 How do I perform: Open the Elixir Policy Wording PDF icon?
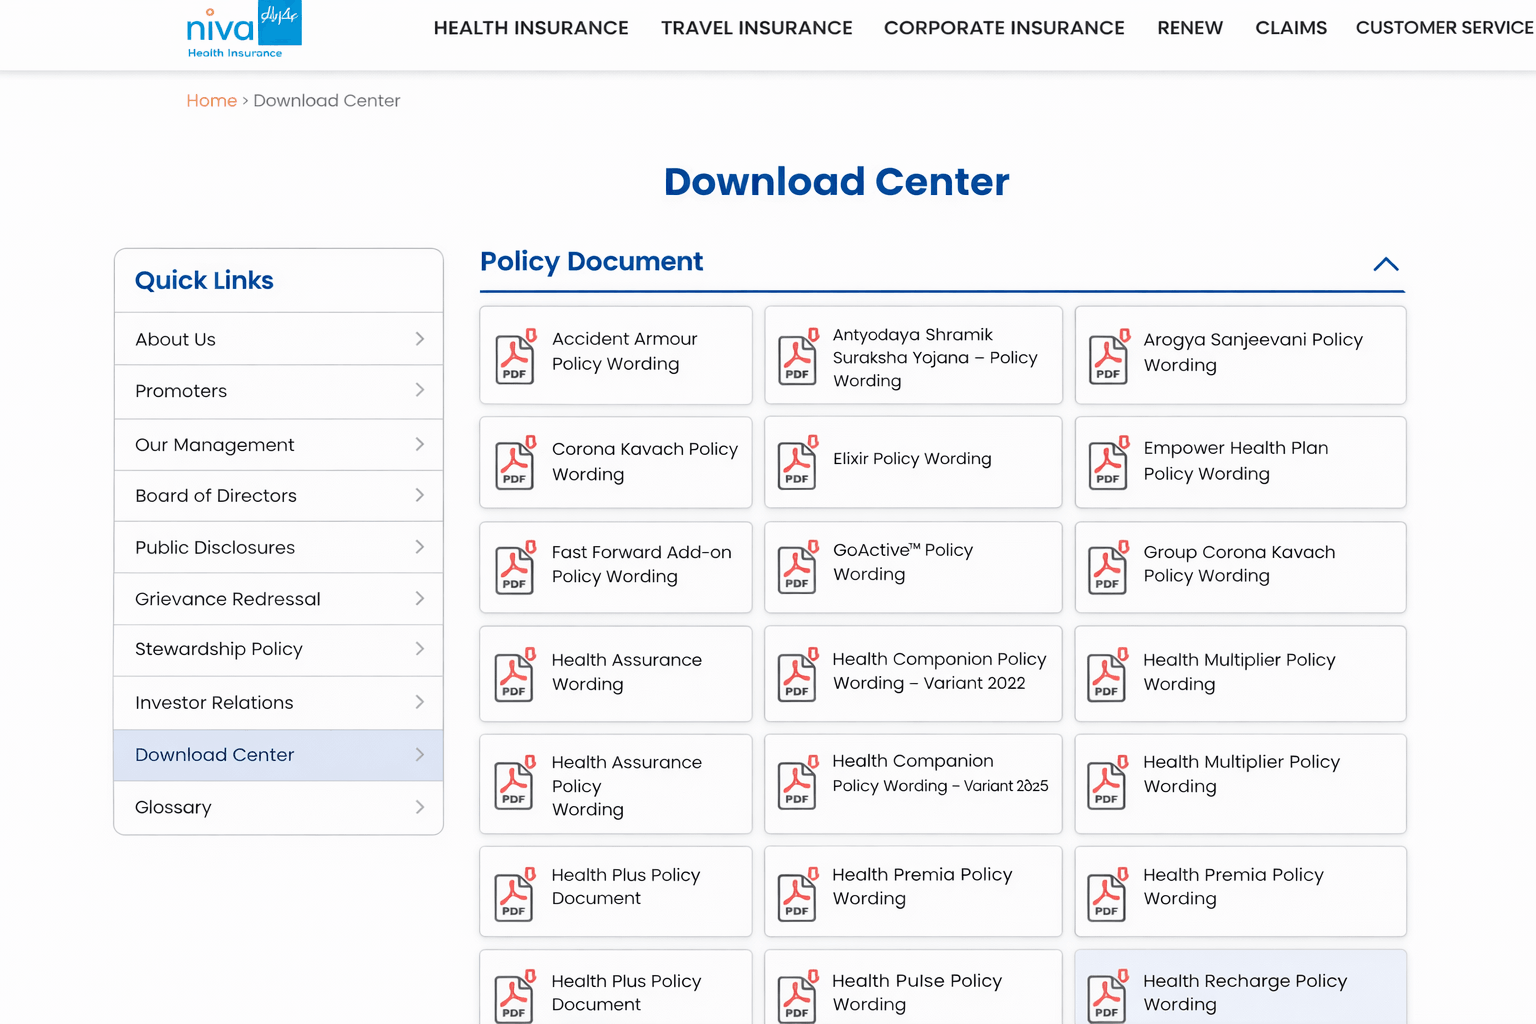pos(796,463)
